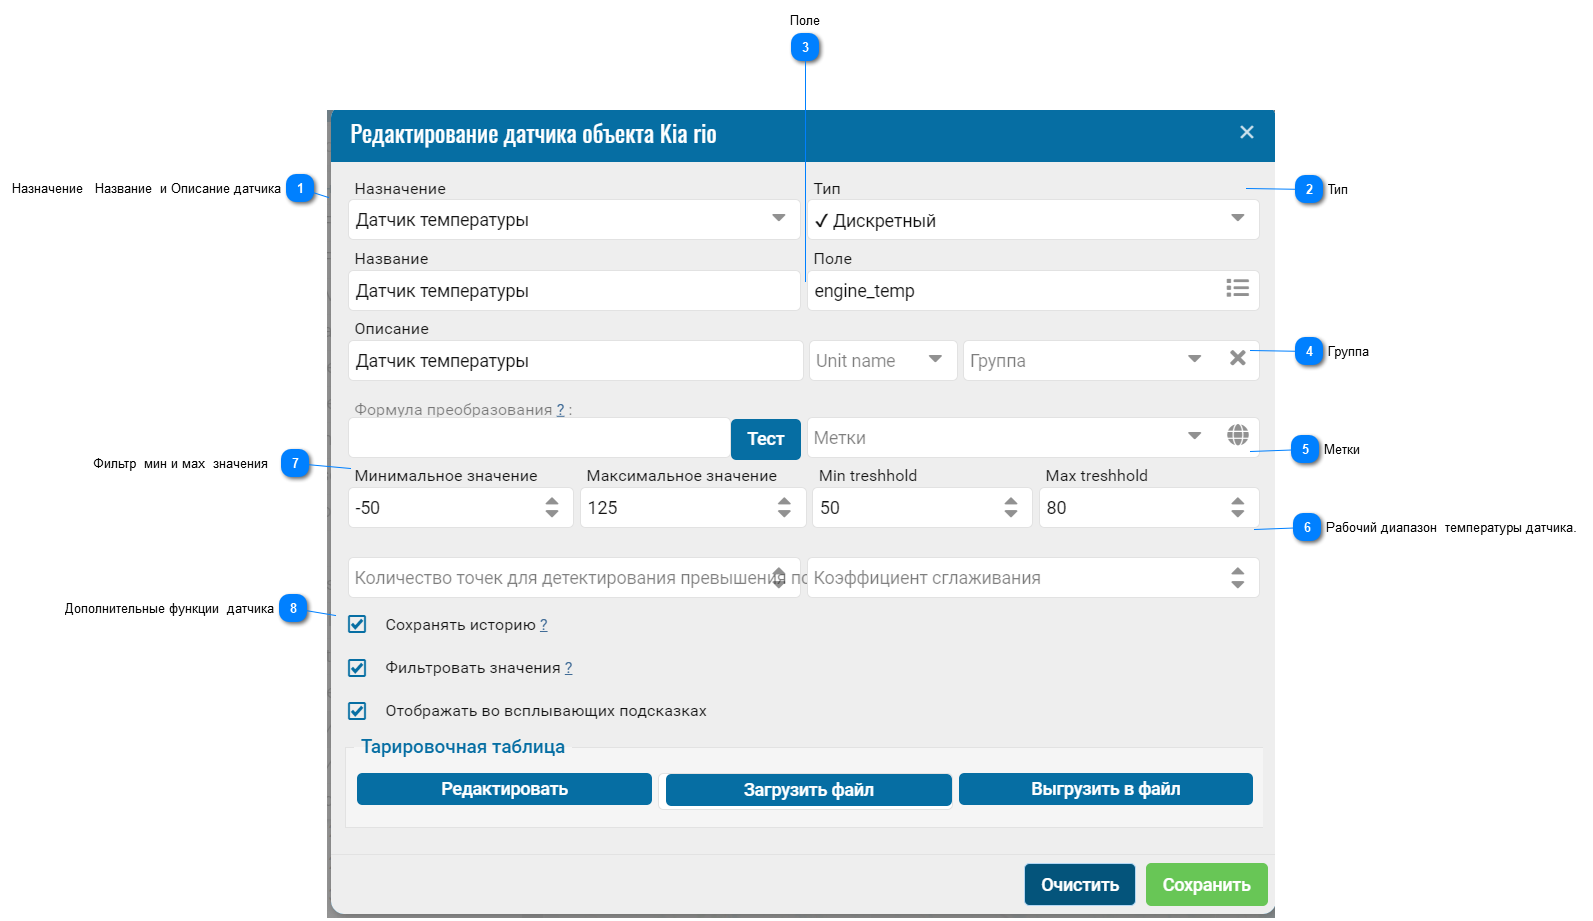The width and height of the screenshot is (1593, 921).
Task: Toggle Отображать во всплывающих подсказках checkbox
Action: [357, 711]
